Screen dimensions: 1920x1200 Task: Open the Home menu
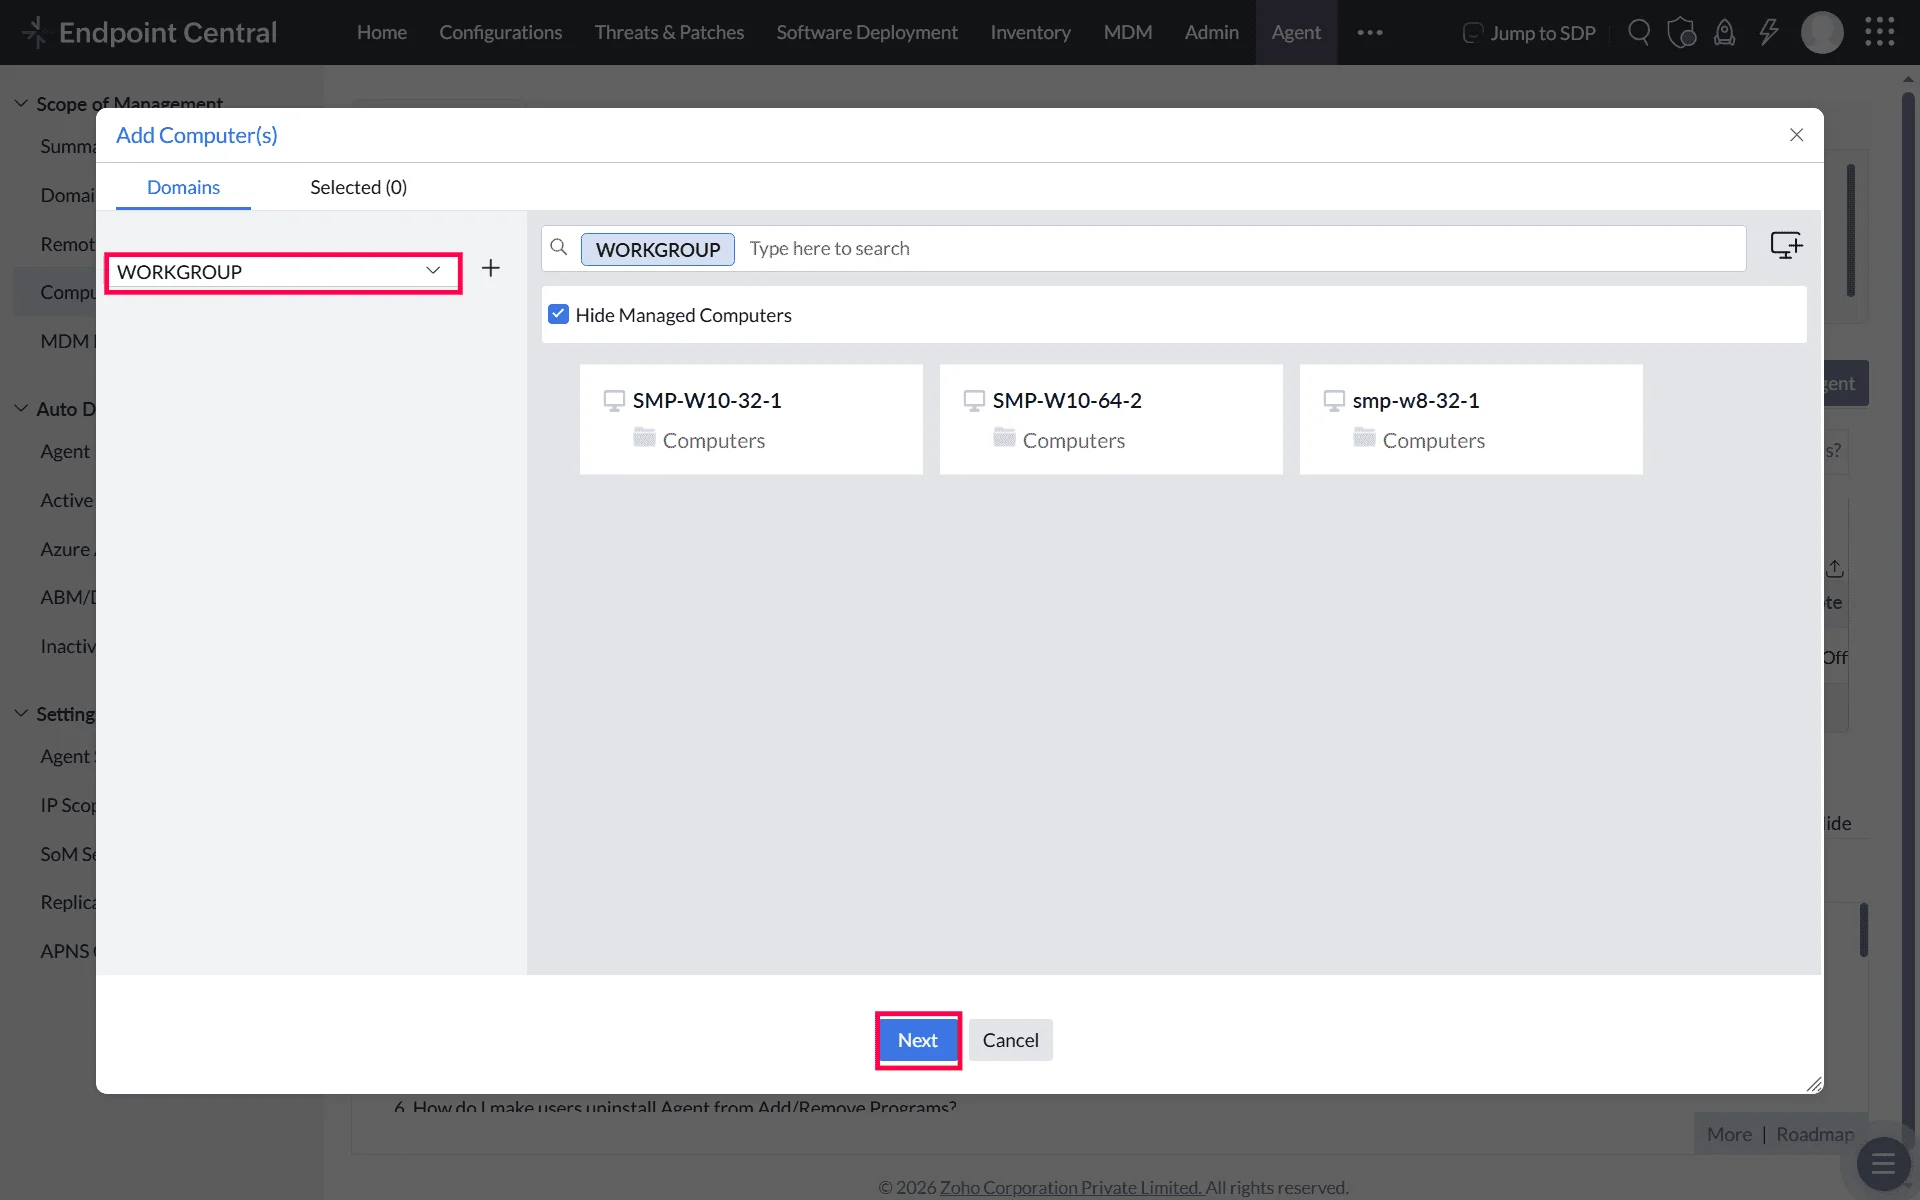coord(382,32)
